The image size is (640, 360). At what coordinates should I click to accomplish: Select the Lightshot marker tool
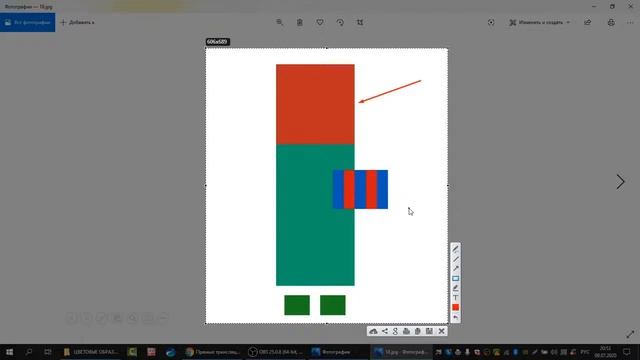coord(456,288)
